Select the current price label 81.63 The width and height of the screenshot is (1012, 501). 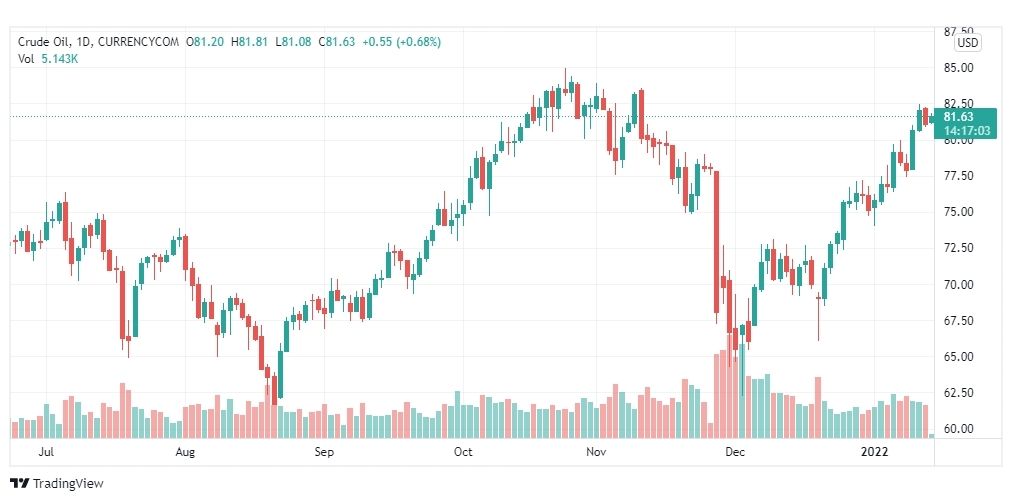point(958,117)
